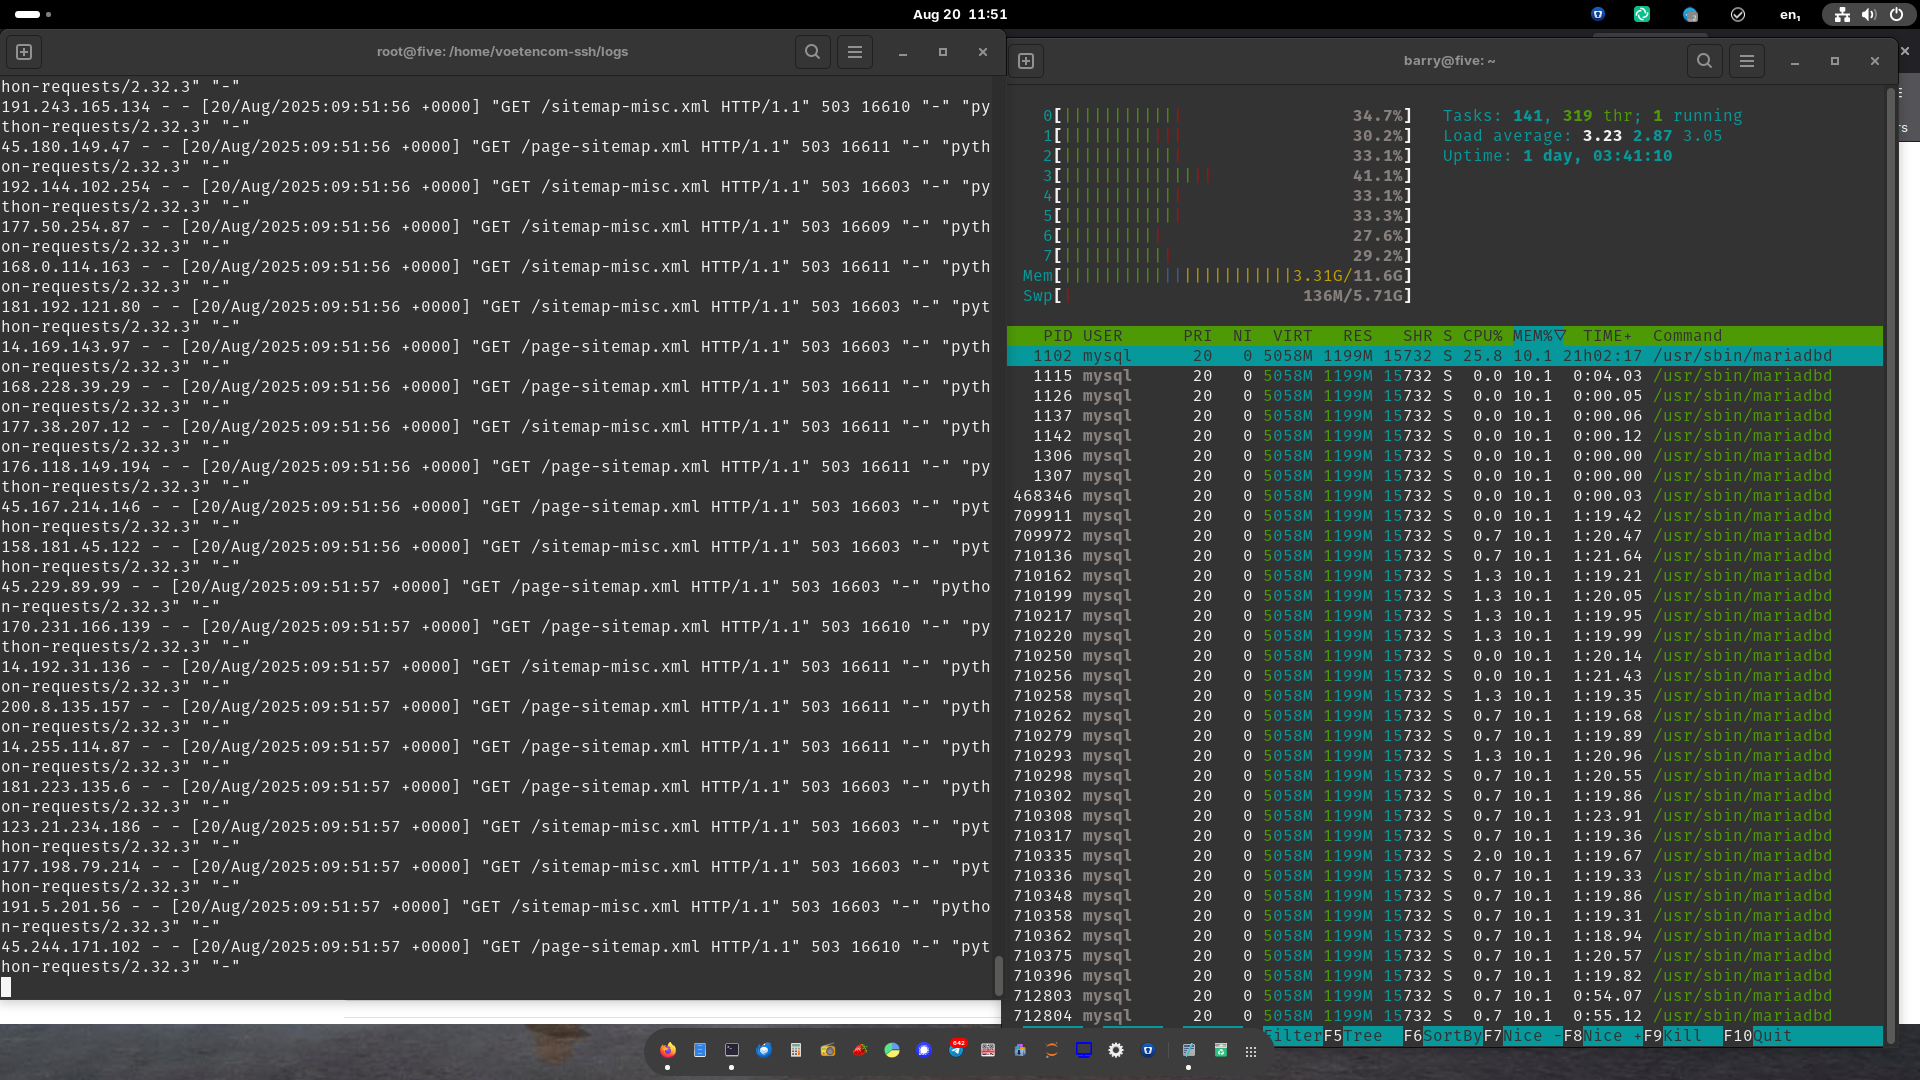Open the text editor dock icon
The image size is (1920, 1080).
(x=1189, y=1050)
